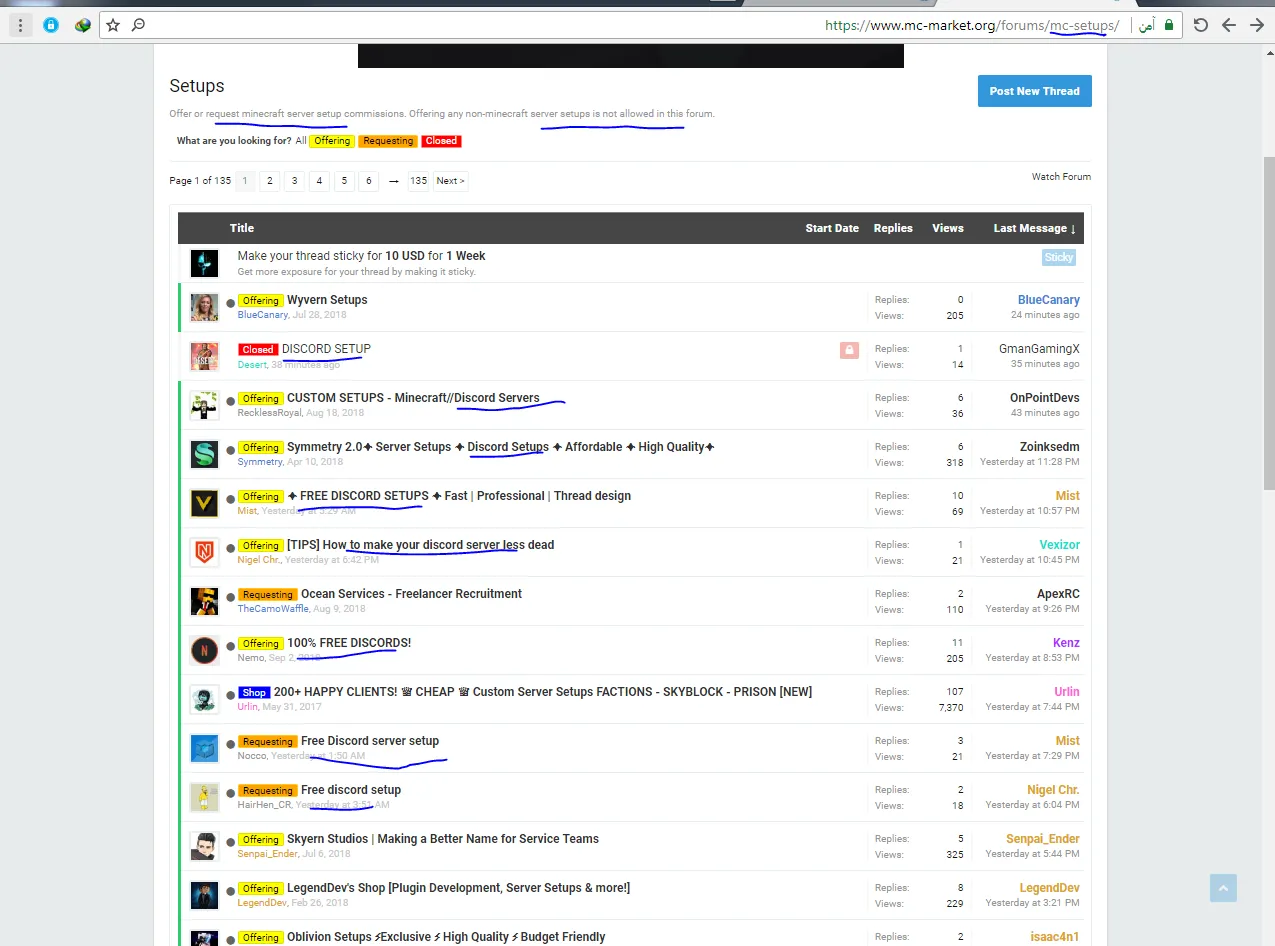This screenshot has height=946, width=1275.
Task: Click the Watch Forum link
Action: [x=1061, y=177]
